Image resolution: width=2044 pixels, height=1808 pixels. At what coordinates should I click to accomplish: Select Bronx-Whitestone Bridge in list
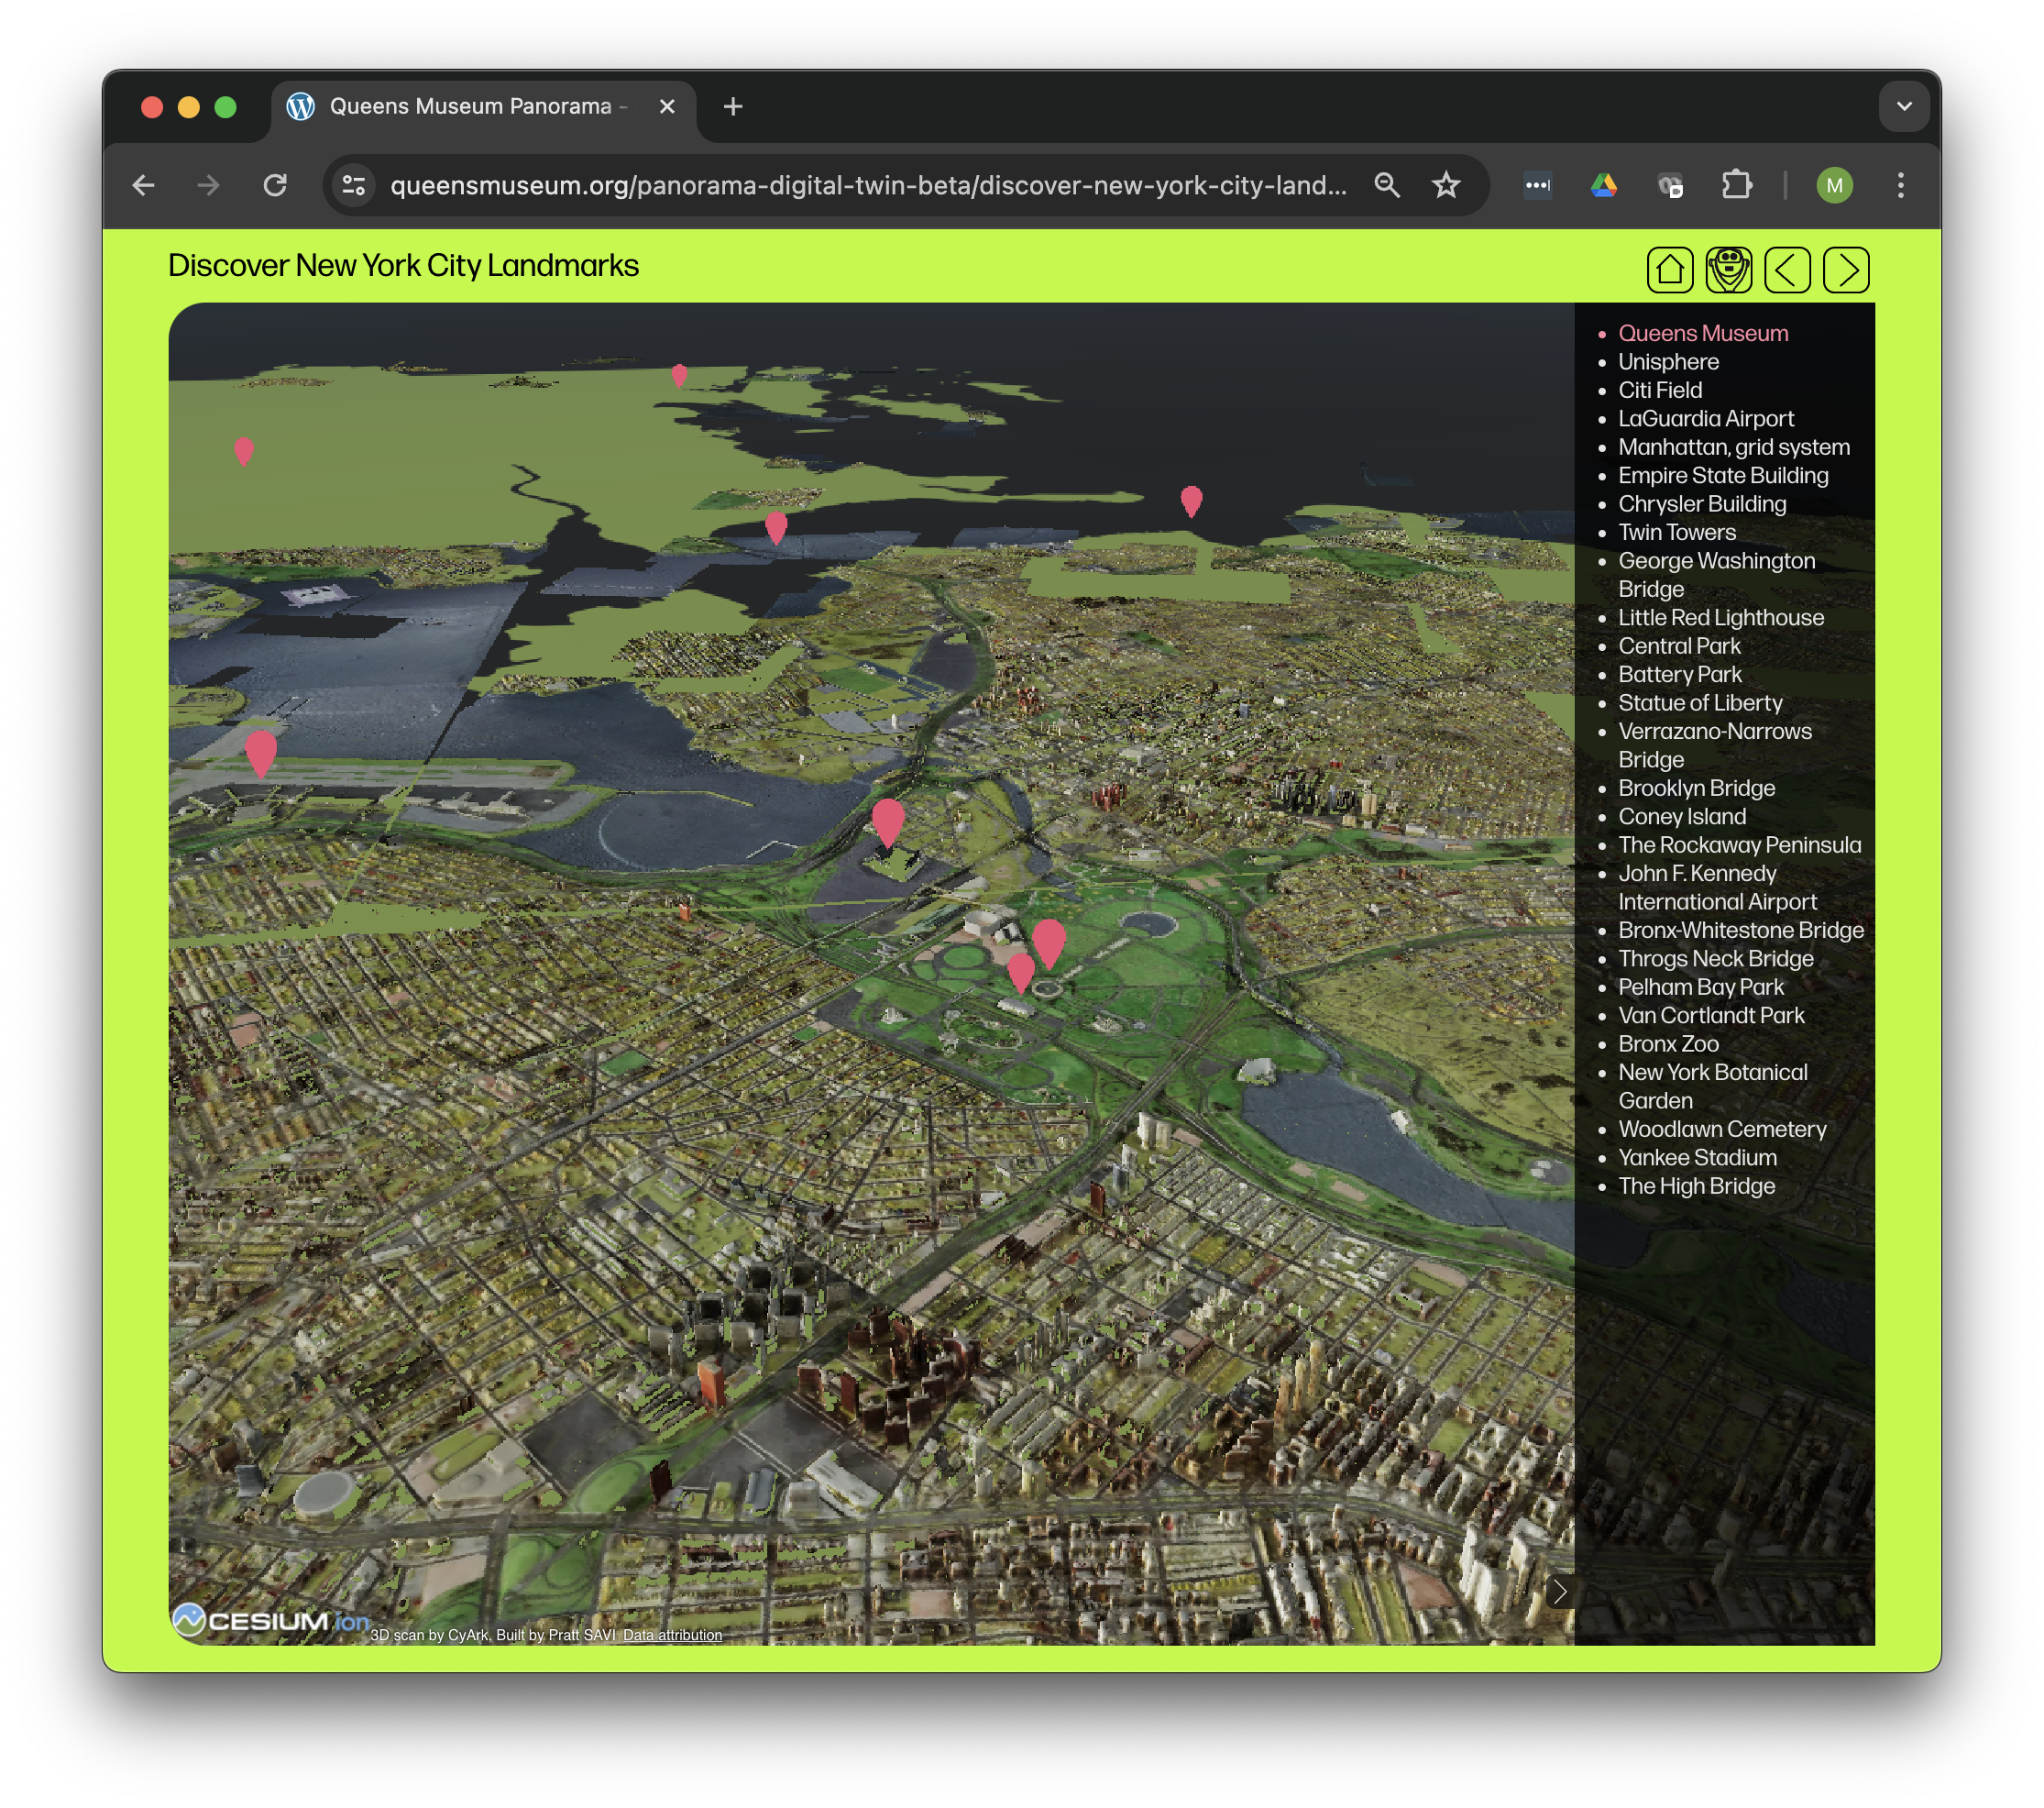click(1741, 930)
